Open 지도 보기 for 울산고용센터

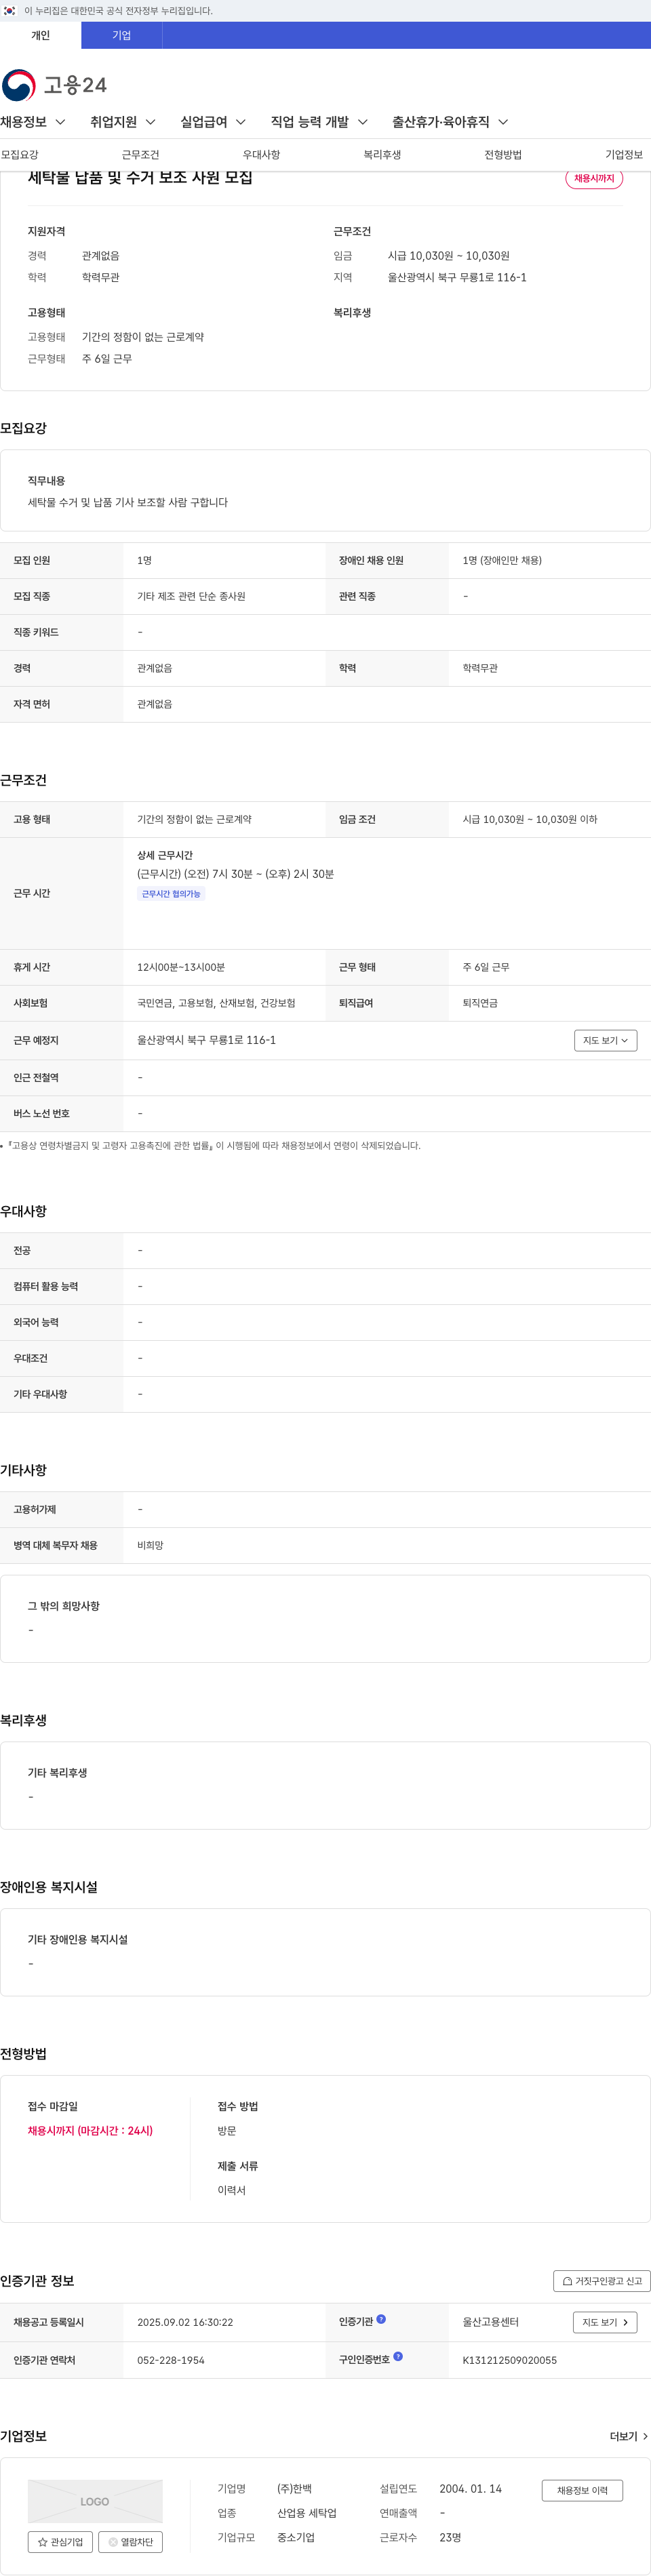click(x=606, y=2322)
